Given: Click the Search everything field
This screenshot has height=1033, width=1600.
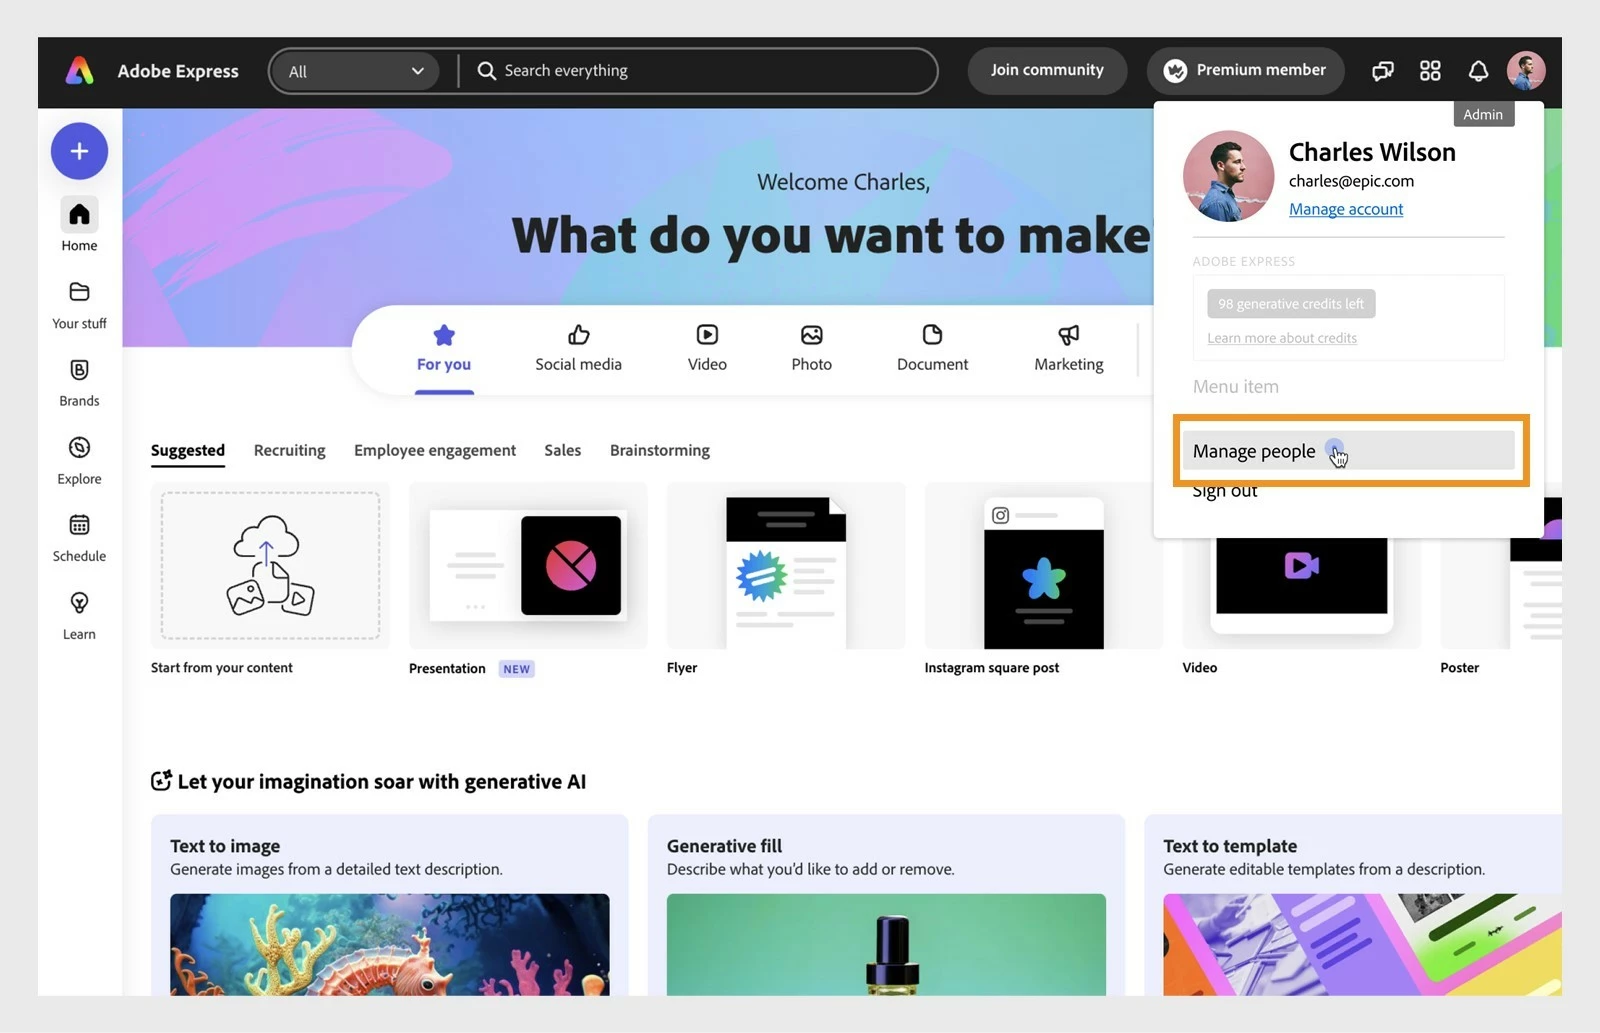Looking at the screenshot, I should tap(698, 71).
